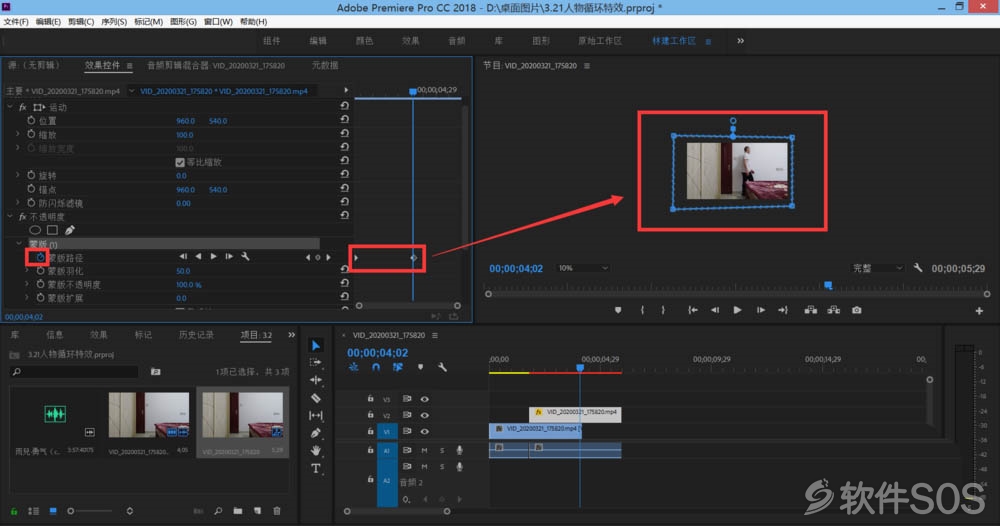Switch to 历史记录 history tab
This screenshot has height=526, width=1000.
[x=196, y=335]
